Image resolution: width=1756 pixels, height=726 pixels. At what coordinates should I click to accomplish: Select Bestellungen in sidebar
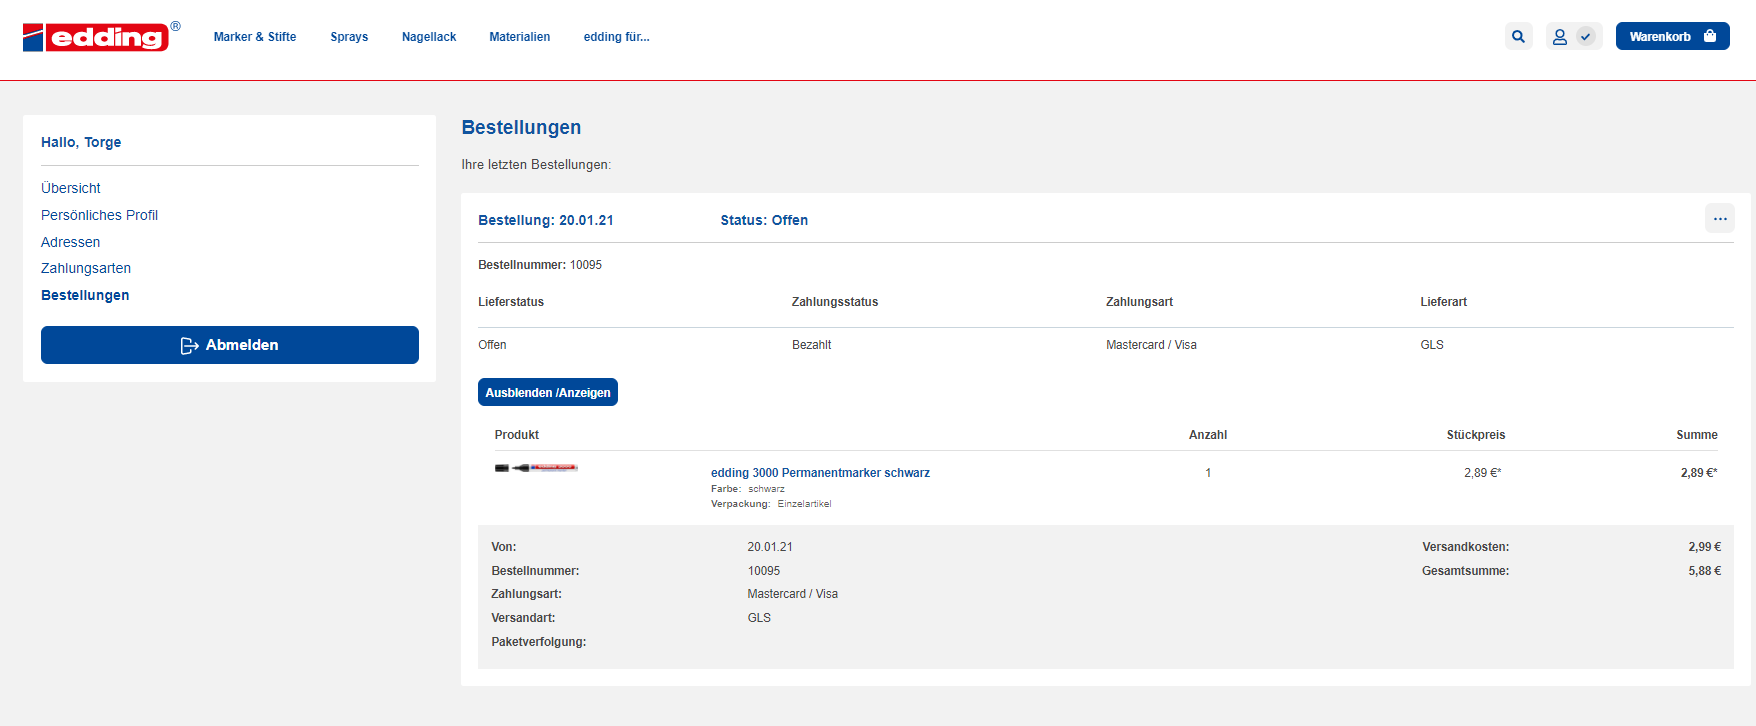pos(85,295)
